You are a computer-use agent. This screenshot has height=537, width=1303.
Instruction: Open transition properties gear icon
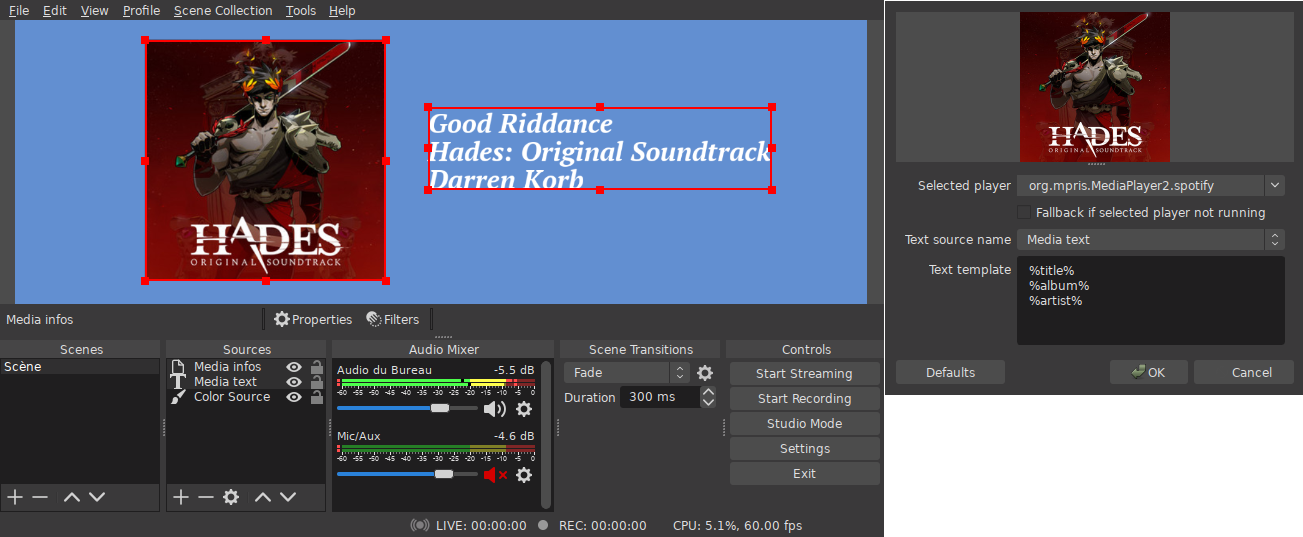point(705,372)
